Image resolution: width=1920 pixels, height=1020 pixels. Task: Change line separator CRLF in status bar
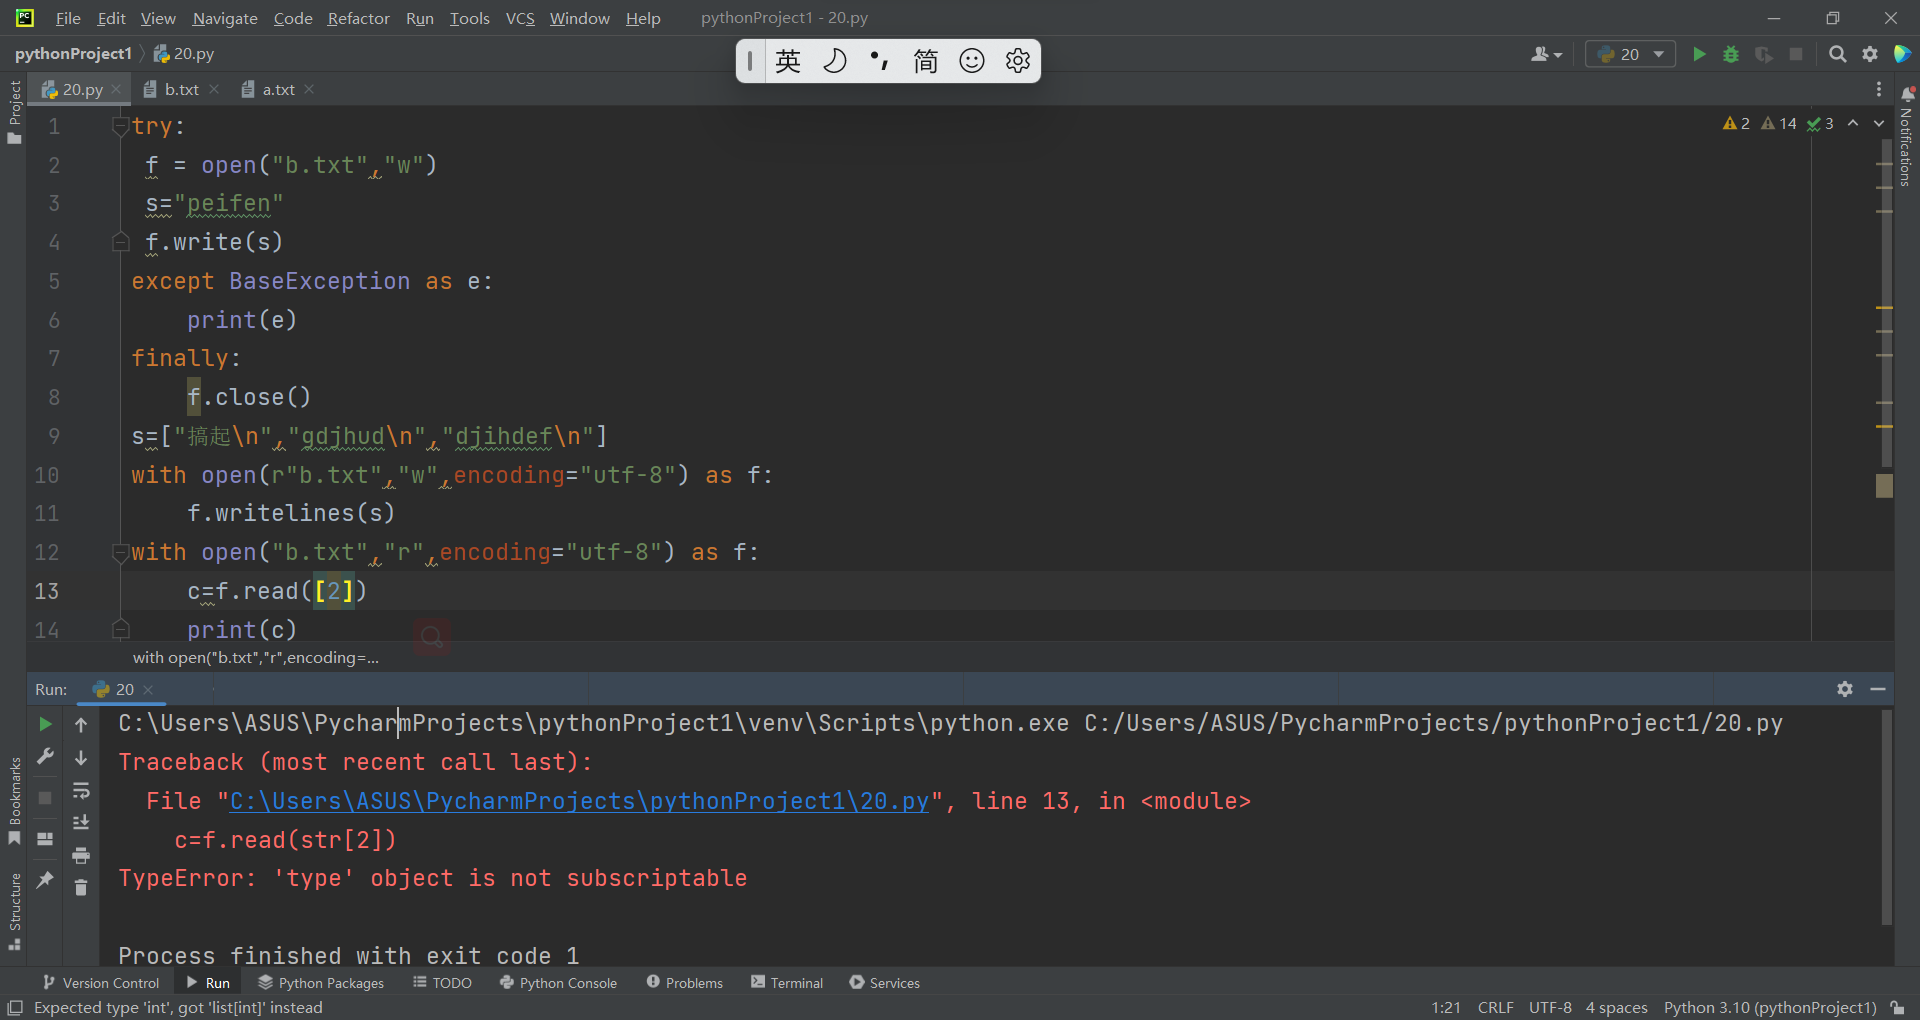coord(1495,1008)
